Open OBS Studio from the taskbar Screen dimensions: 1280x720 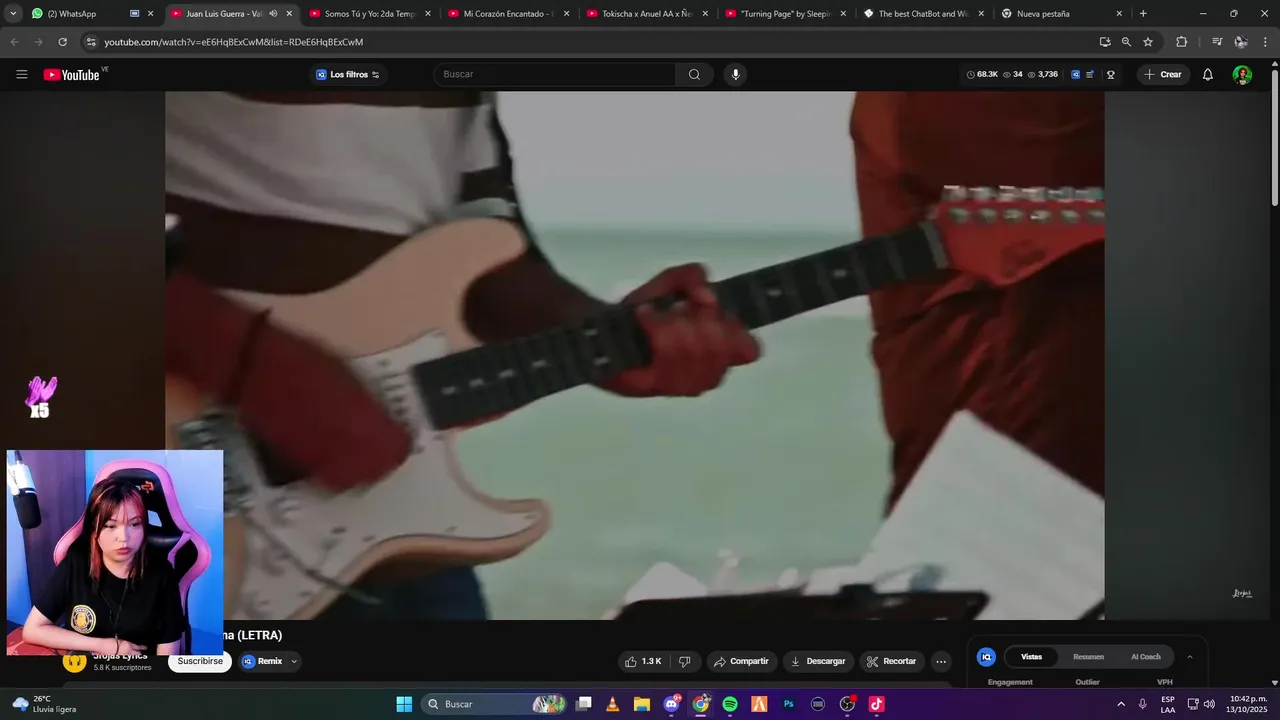[x=847, y=704]
